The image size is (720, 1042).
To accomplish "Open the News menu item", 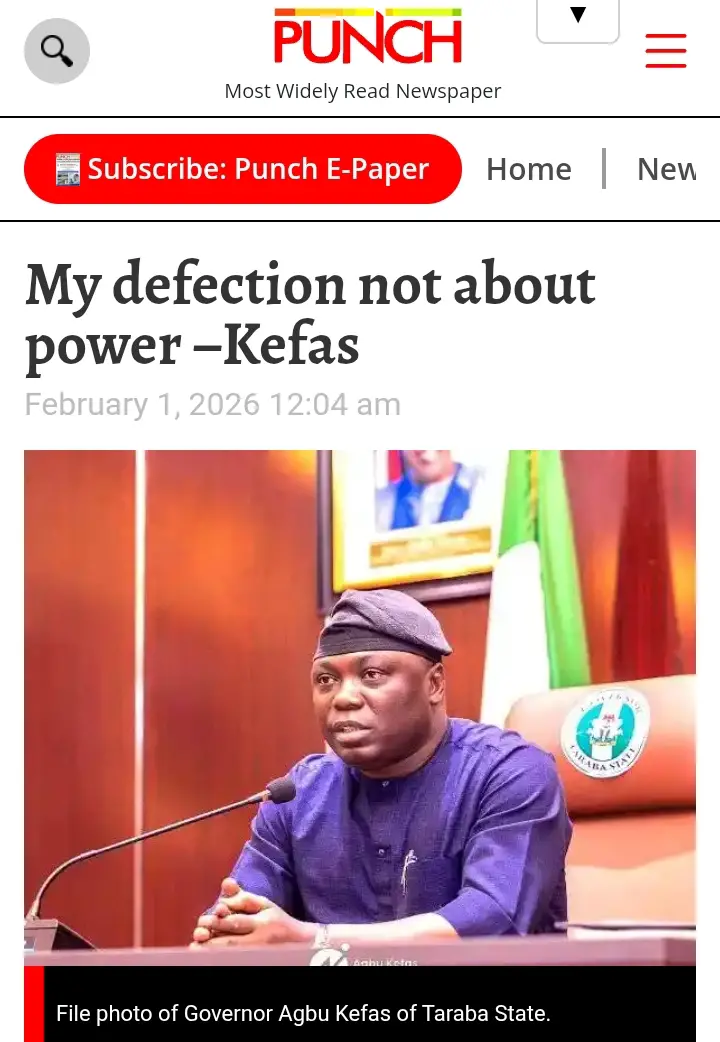I will [x=666, y=169].
